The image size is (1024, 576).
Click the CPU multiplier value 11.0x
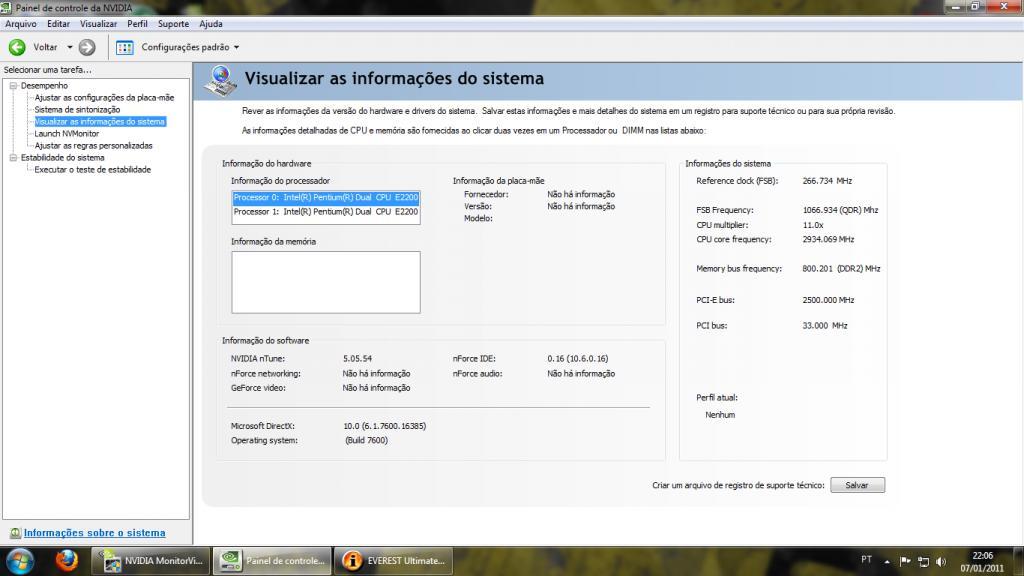tap(813, 225)
